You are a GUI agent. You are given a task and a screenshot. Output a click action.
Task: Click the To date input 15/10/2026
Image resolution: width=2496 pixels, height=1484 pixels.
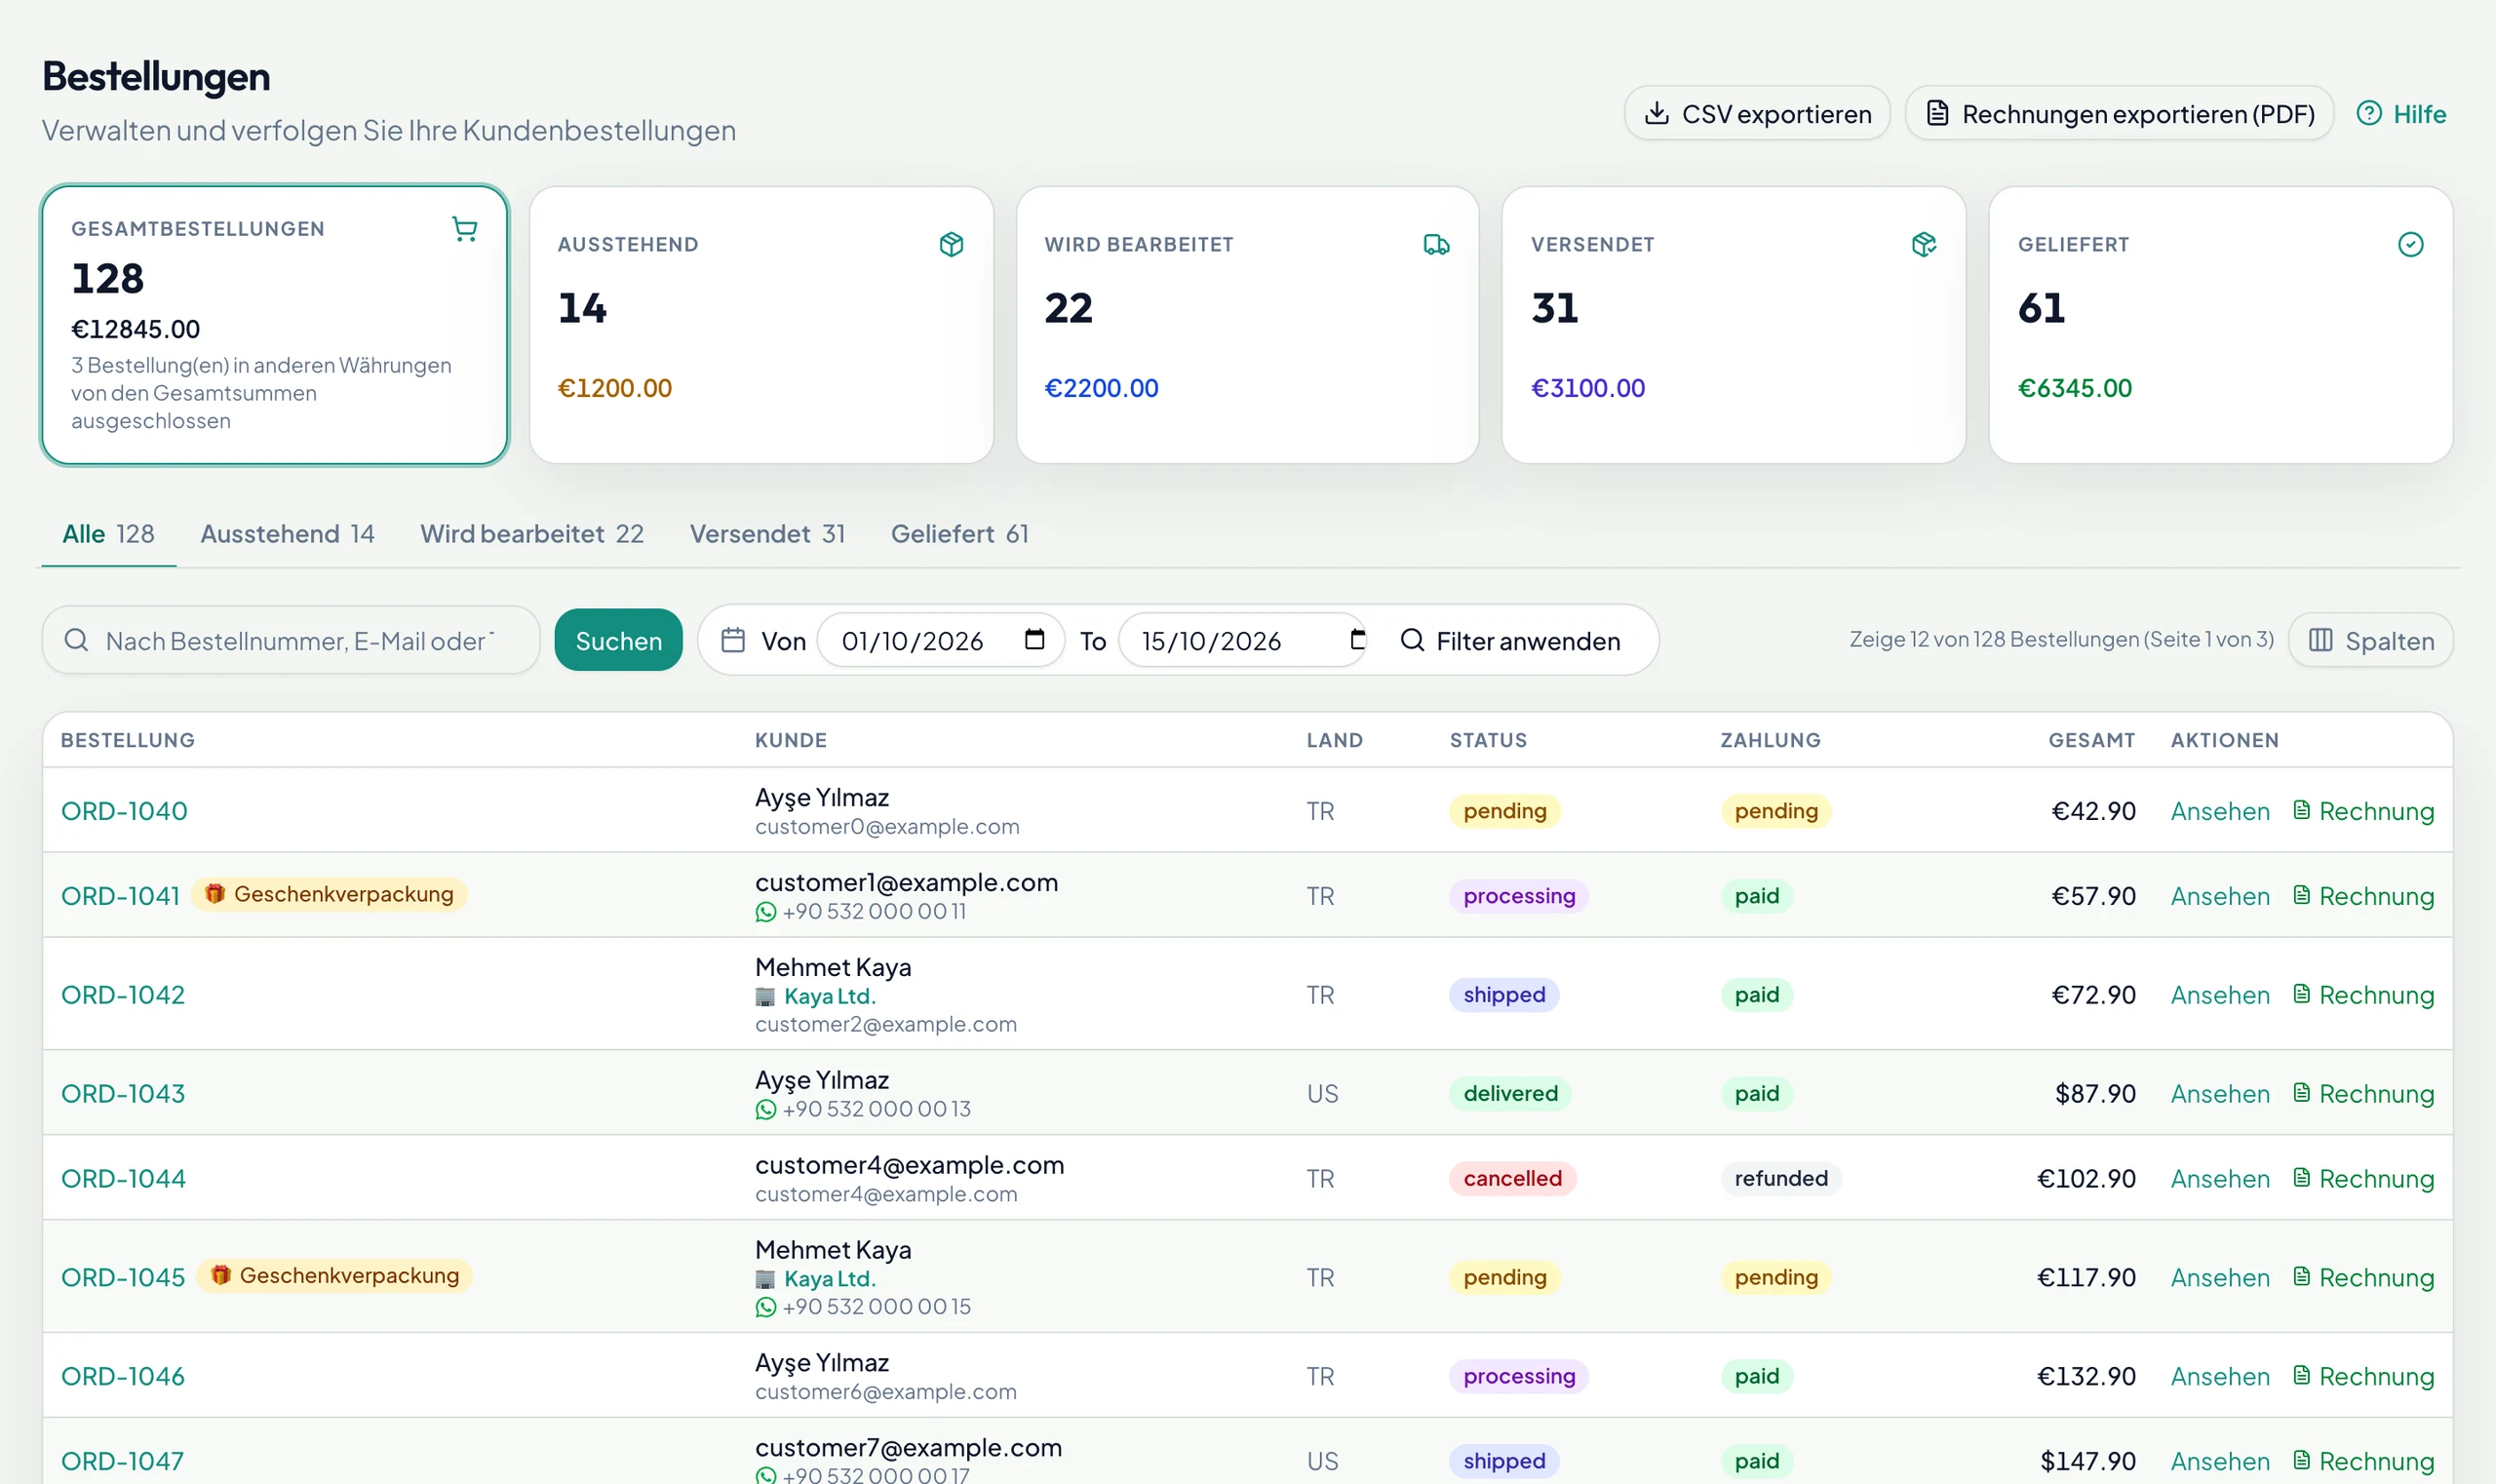[x=1242, y=640]
